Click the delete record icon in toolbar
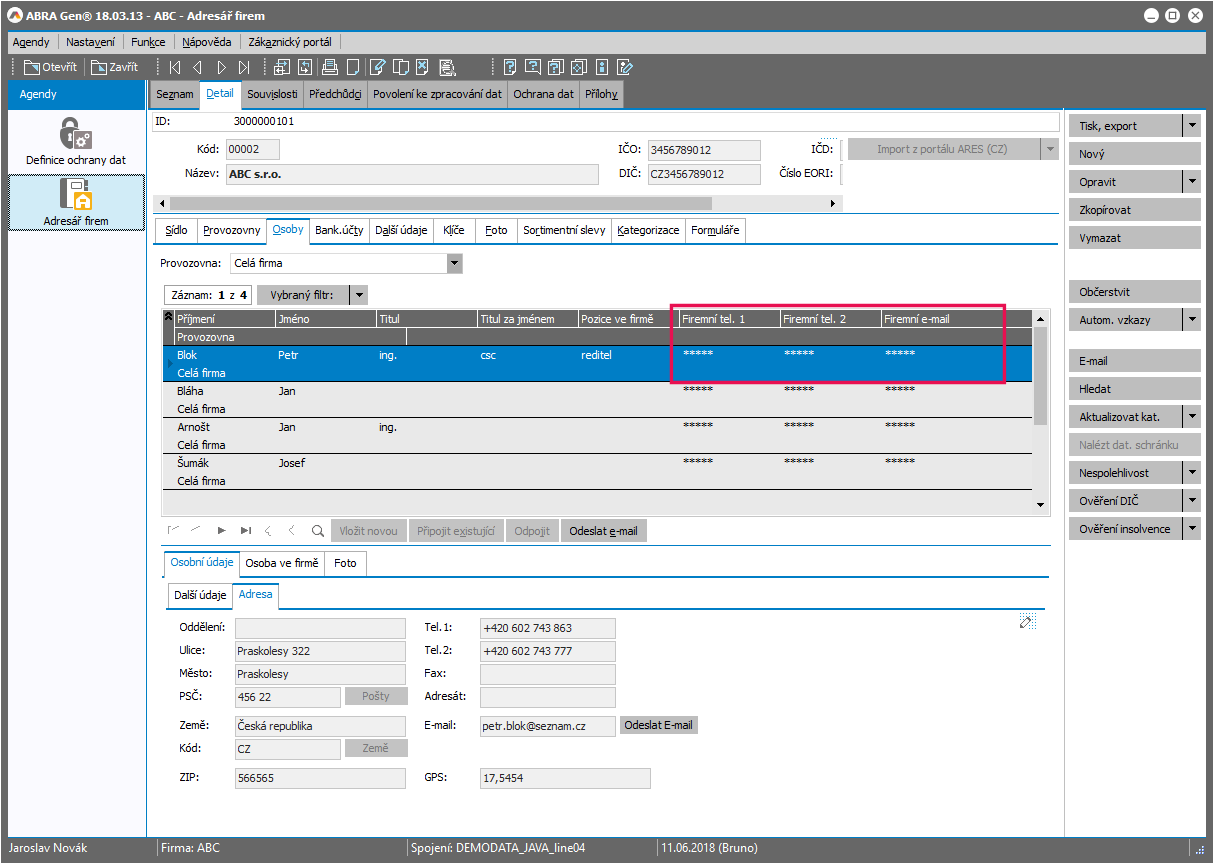Image resolution: width=1214 pixels, height=864 pixels. 423,67
